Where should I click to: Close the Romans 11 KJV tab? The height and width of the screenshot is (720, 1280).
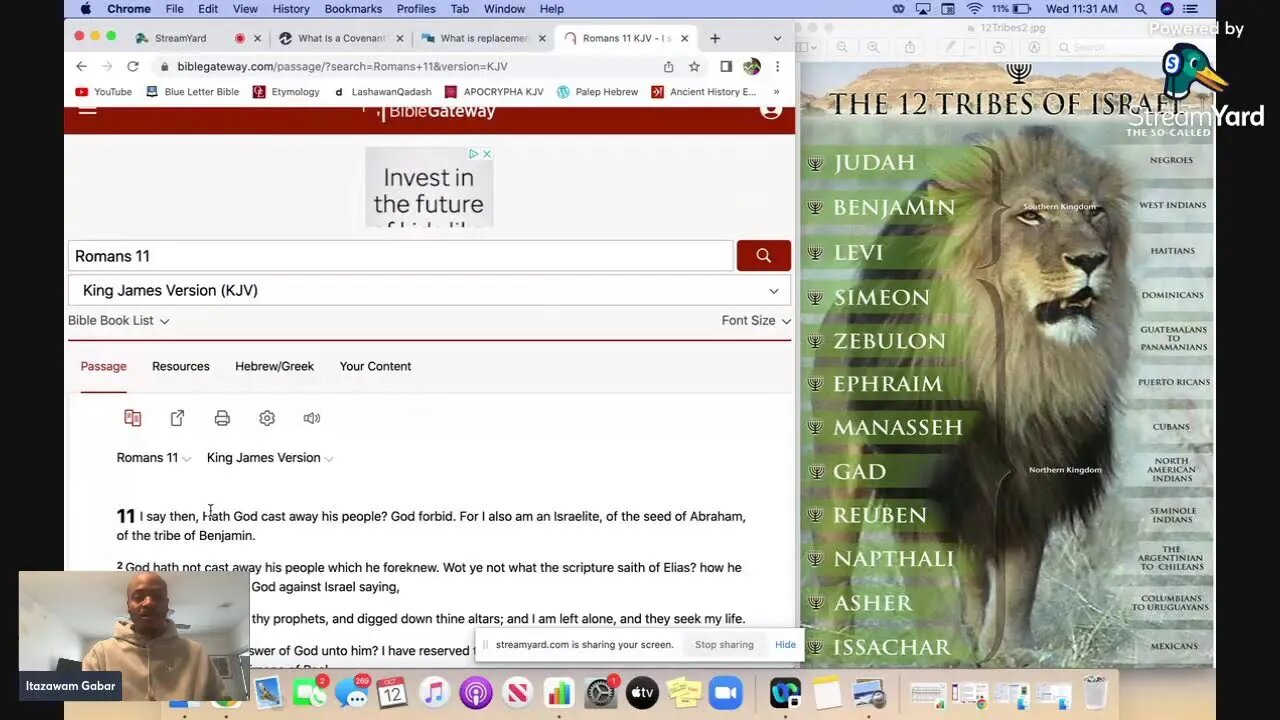point(684,38)
